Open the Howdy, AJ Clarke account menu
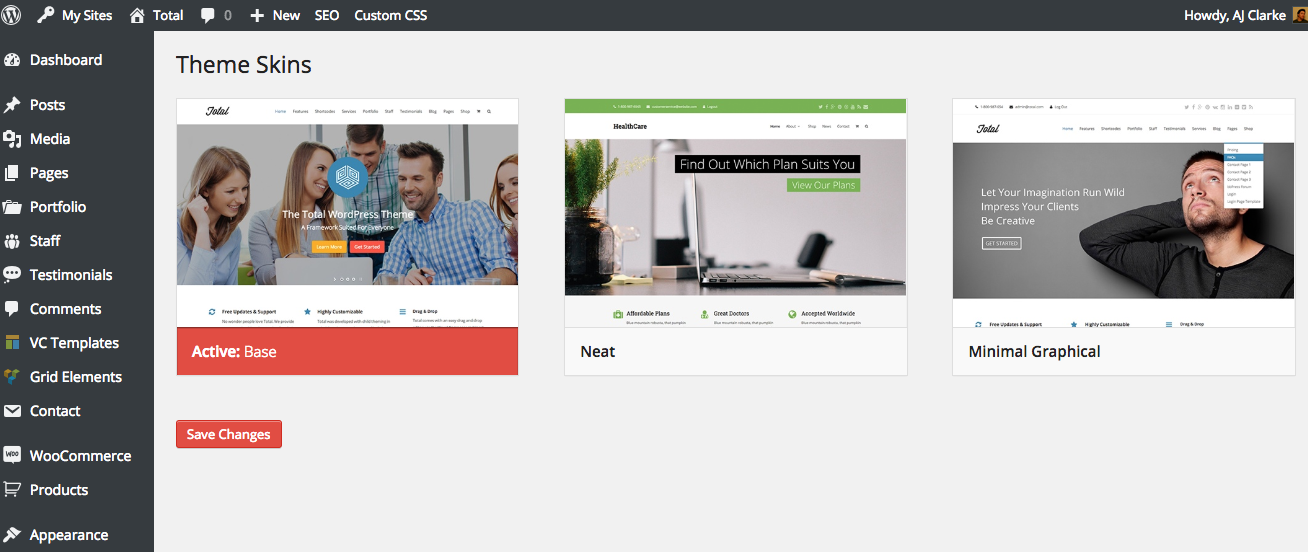This screenshot has height=552, width=1308. click(x=1234, y=15)
